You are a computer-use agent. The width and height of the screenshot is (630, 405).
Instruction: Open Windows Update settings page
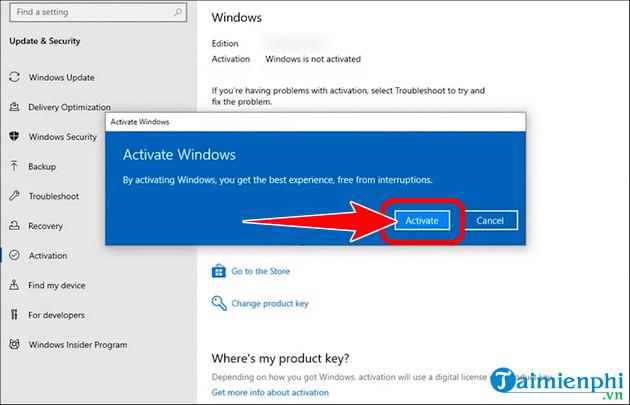pos(61,78)
